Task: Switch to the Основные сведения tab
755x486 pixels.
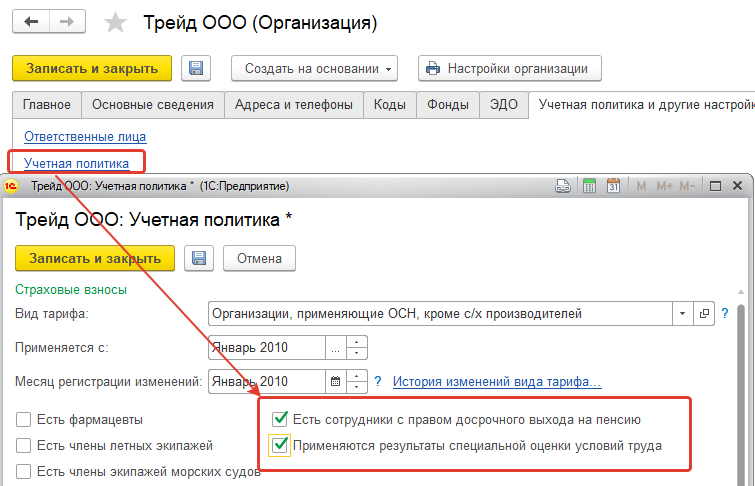Action: pyautogui.click(x=153, y=105)
